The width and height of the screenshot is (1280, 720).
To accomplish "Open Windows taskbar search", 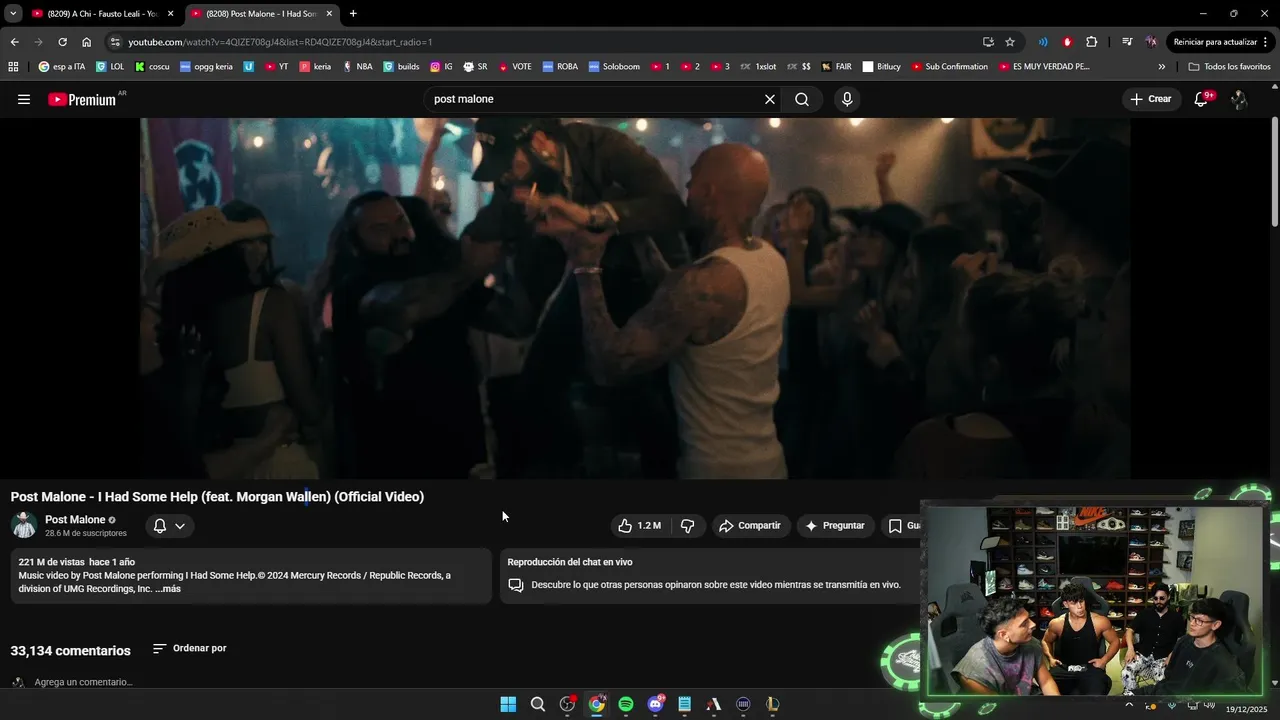I will click(x=538, y=704).
